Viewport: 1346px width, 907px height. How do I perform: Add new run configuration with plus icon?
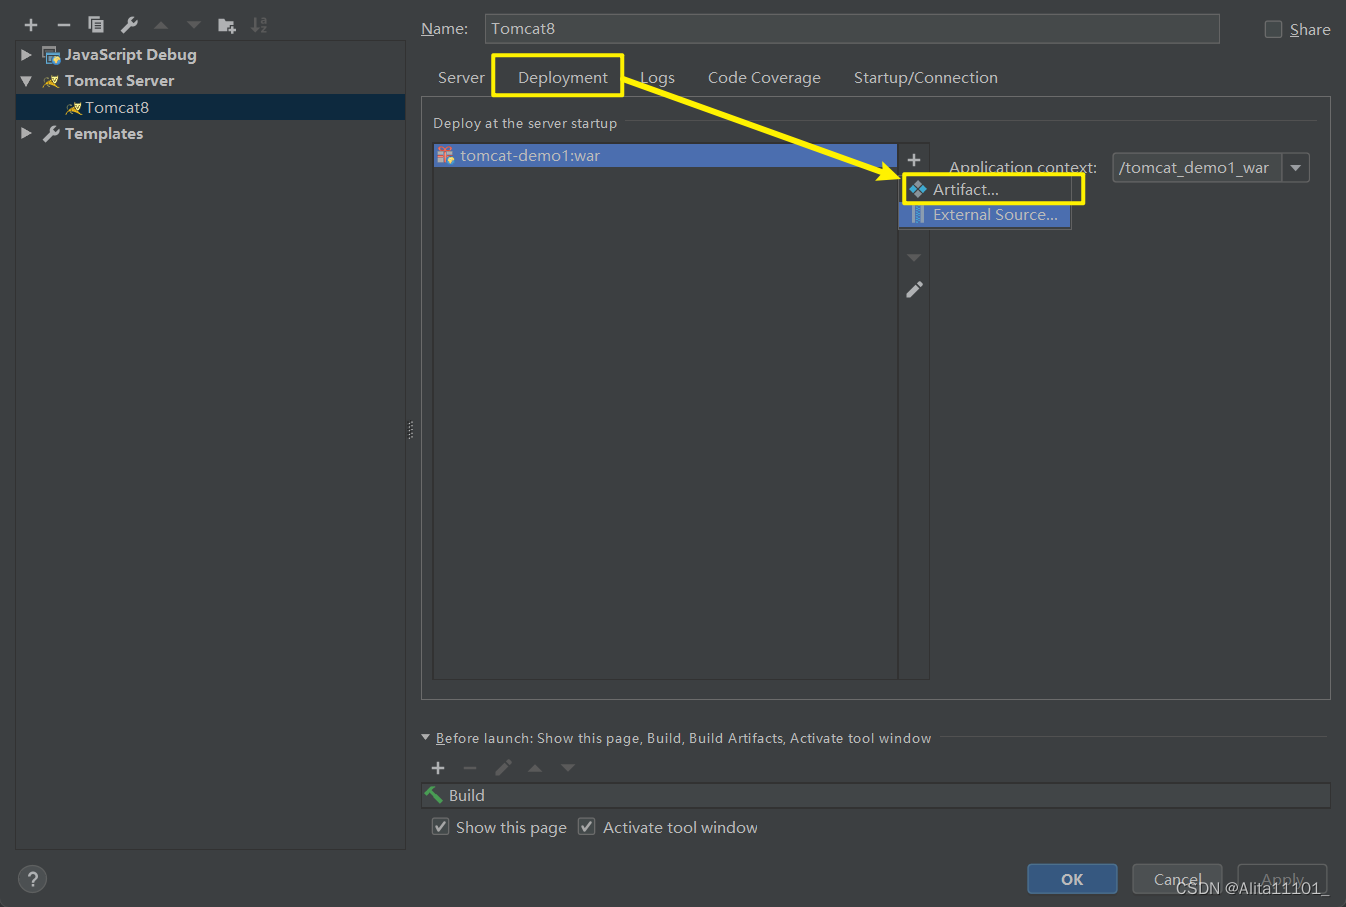click(x=31, y=25)
